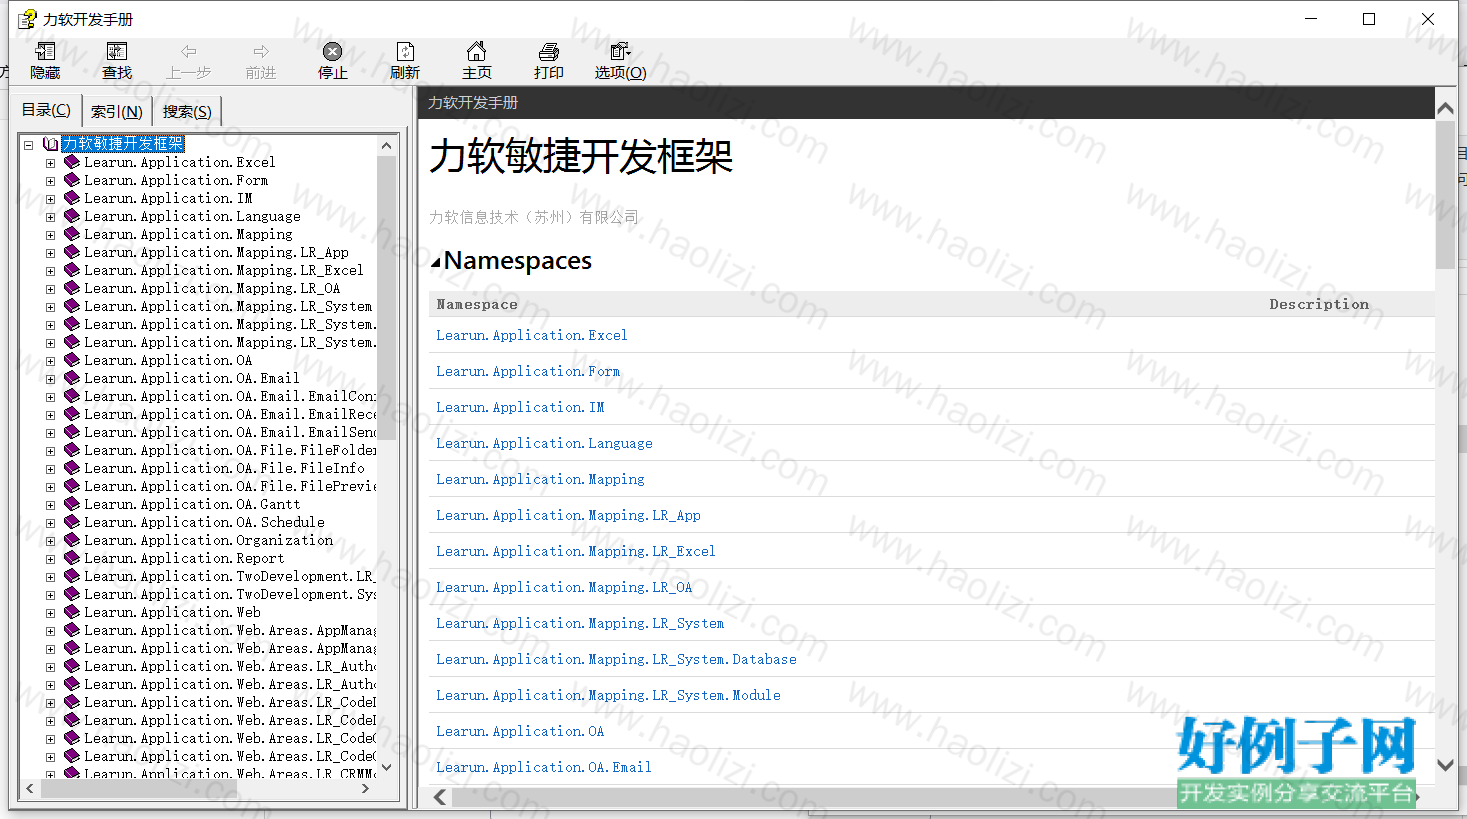This screenshot has width=1467, height=819.
Task: Click the open book icon of root 力软敏捷开发框架
Action: tap(51, 144)
